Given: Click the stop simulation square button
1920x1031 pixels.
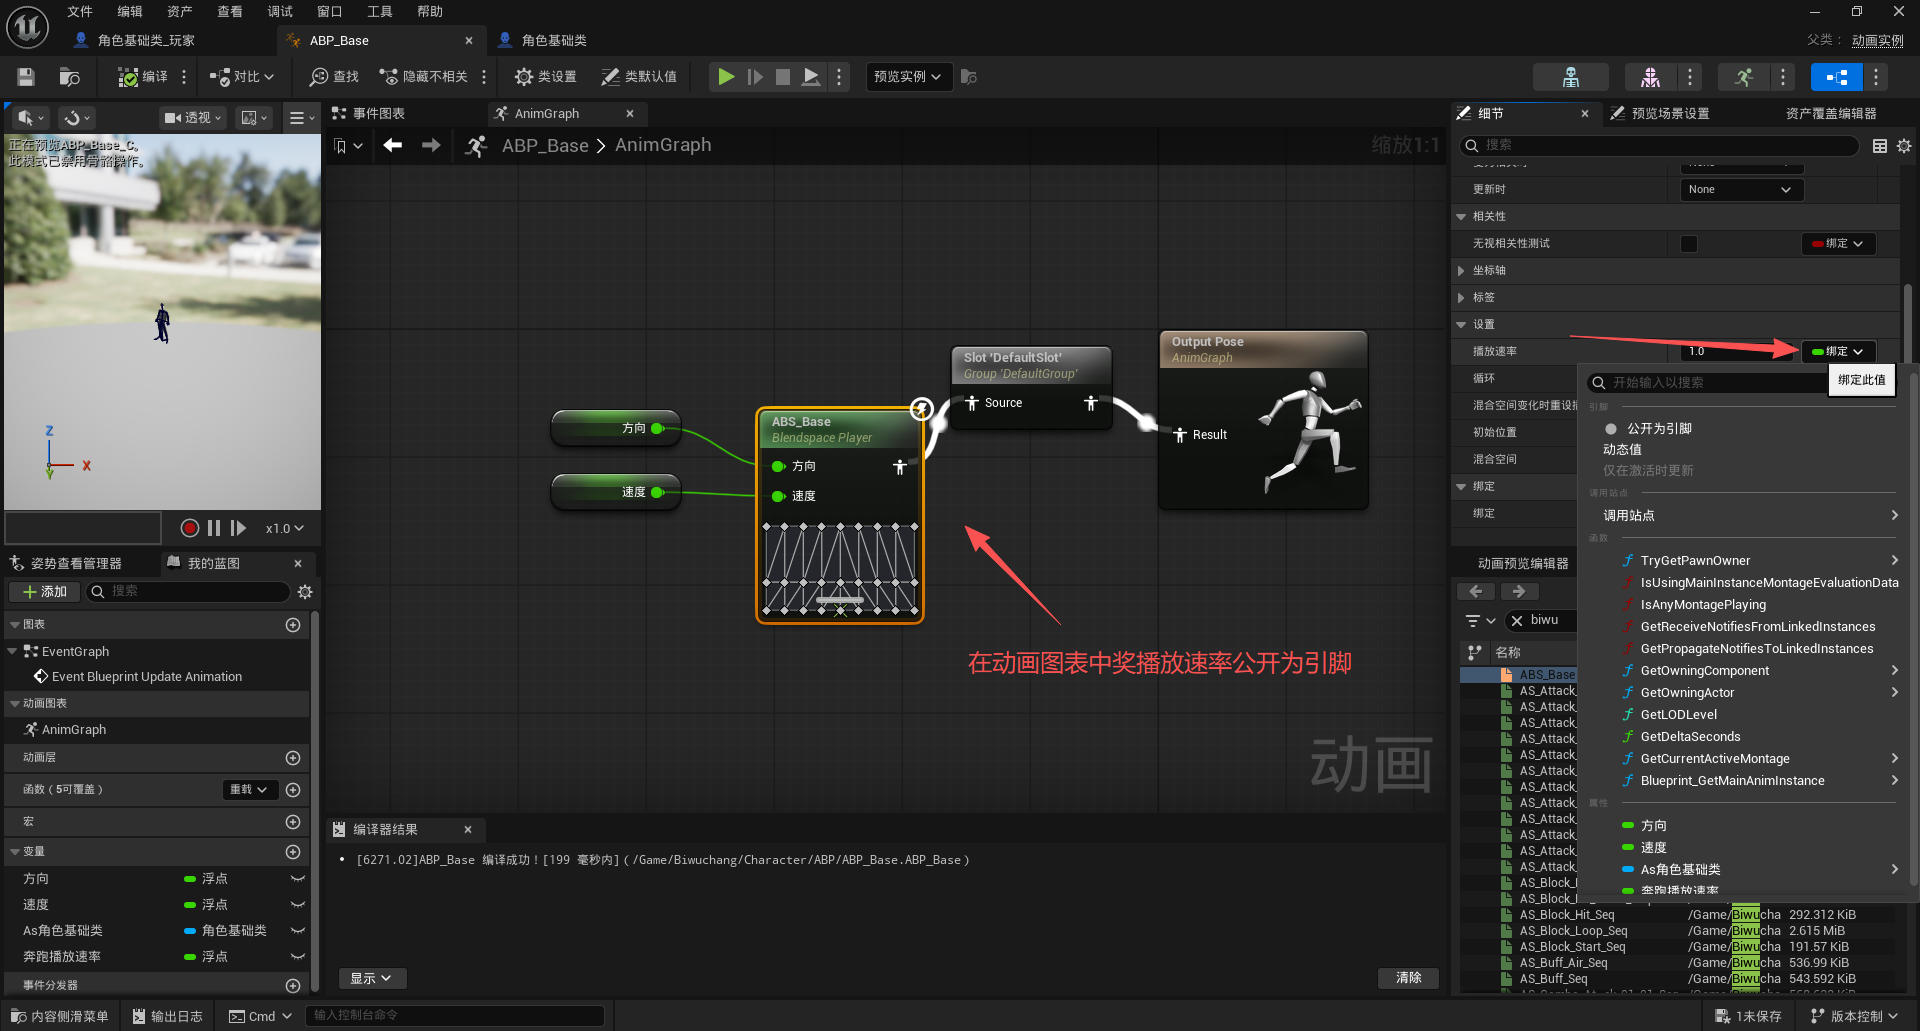Looking at the screenshot, I should click(x=783, y=77).
